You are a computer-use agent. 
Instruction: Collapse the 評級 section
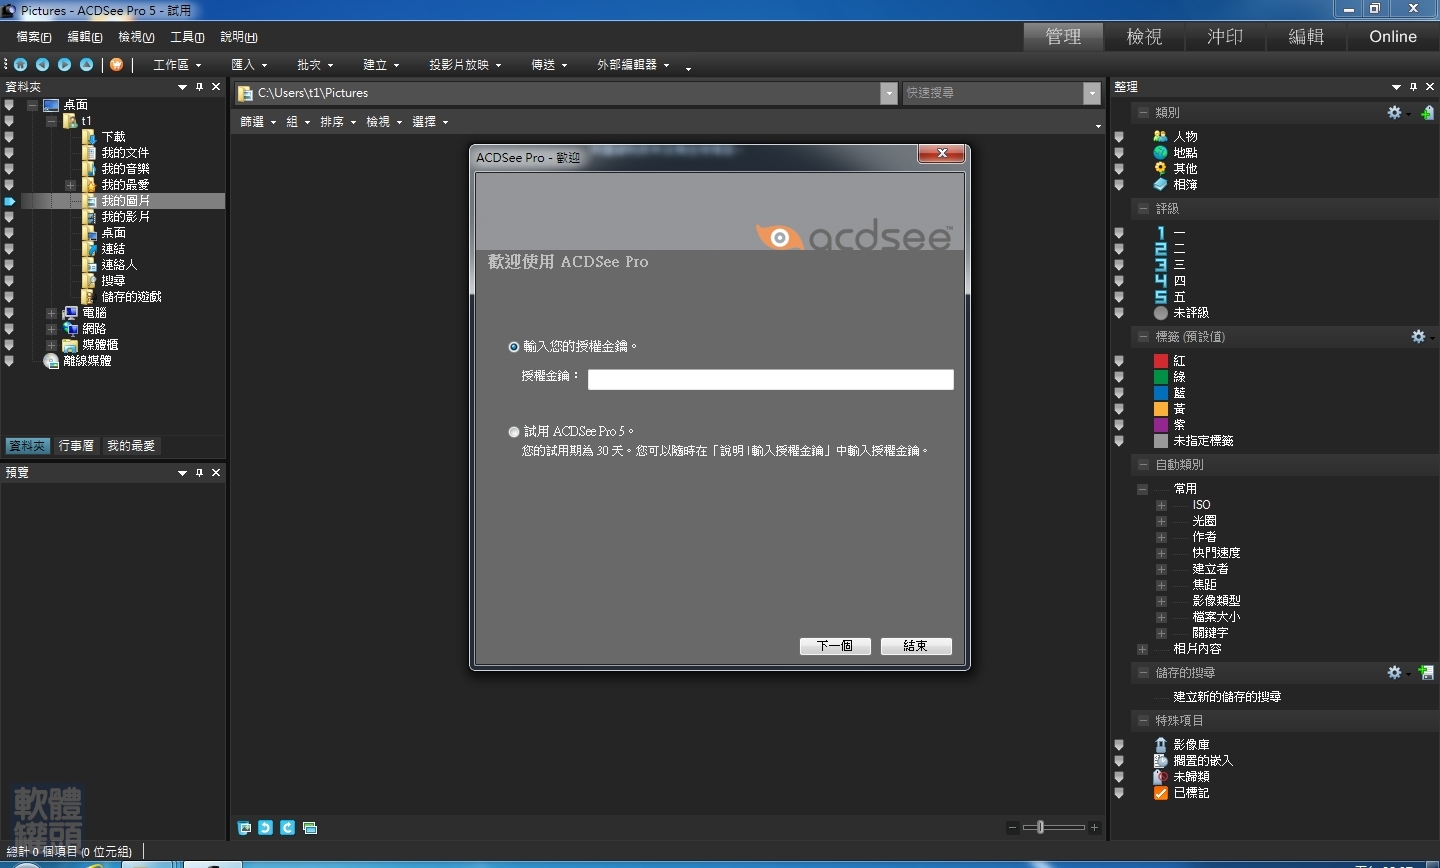pyautogui.click(x=1143, y=209)
